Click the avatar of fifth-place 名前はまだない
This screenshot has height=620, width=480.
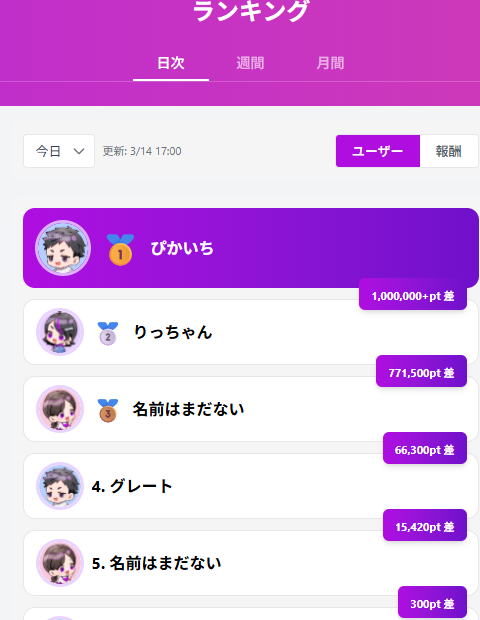tap(60, 563)
